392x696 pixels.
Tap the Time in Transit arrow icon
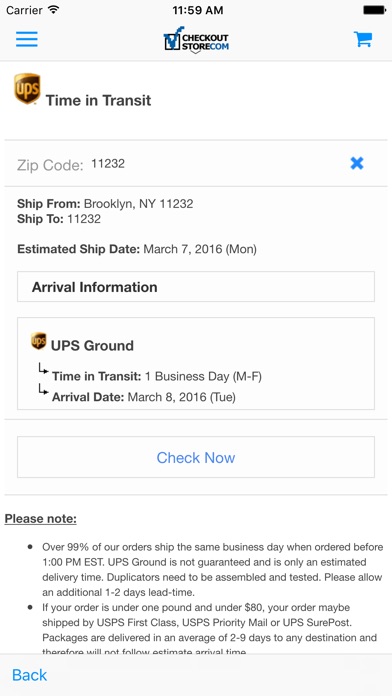pos(43,369)
